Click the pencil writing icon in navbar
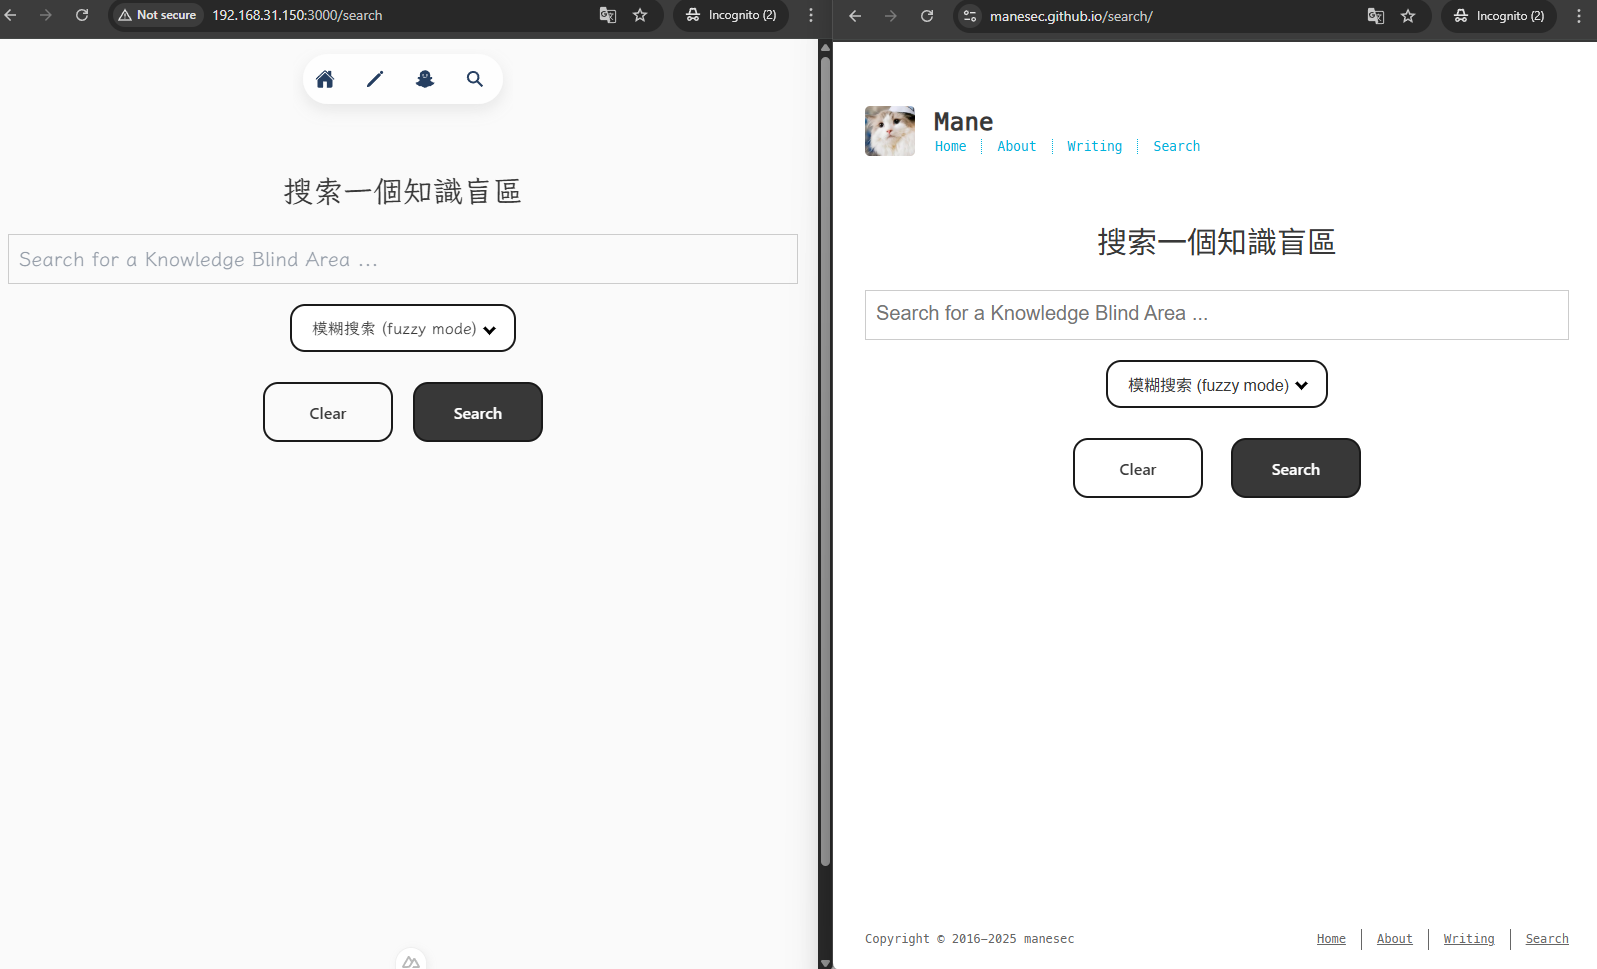 point(375,79)
